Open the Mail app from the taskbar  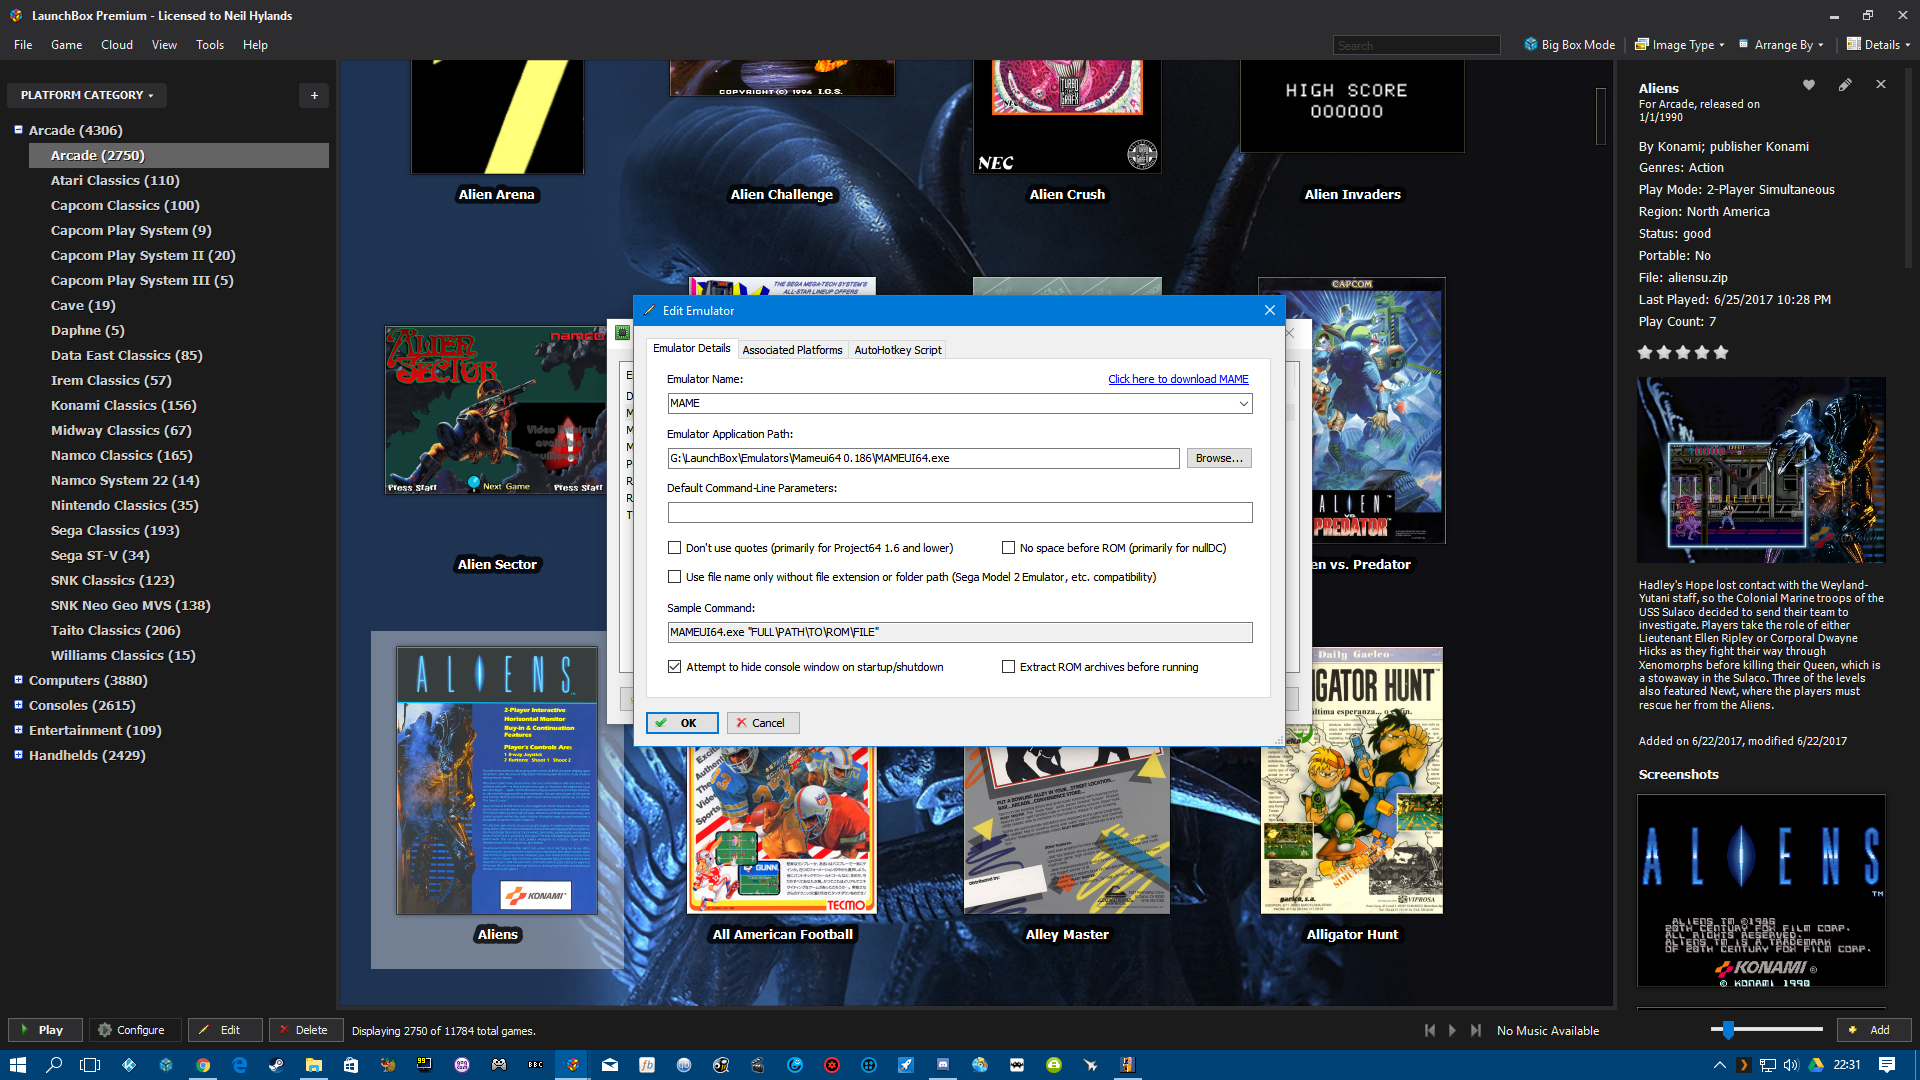click(610, 1065)
